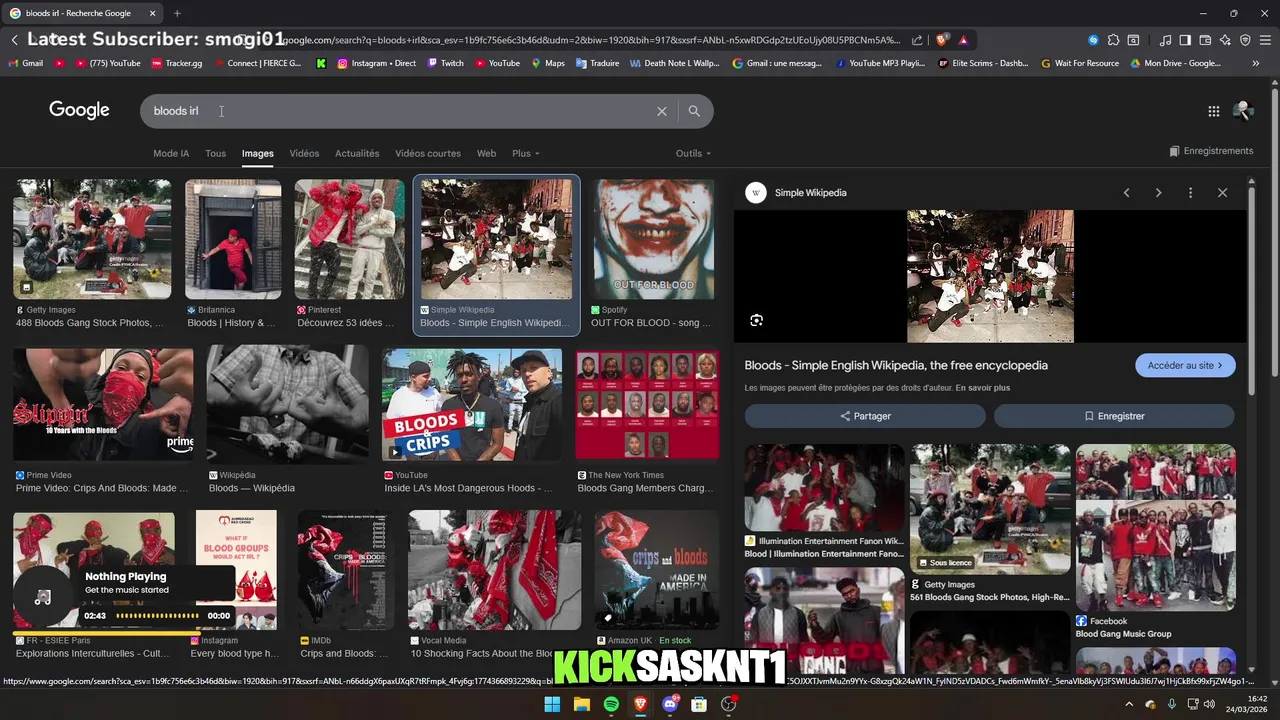Screen dimensions: 1280x720
Task: Open the Twitch bookmark
Action: (x=445, y=63)
